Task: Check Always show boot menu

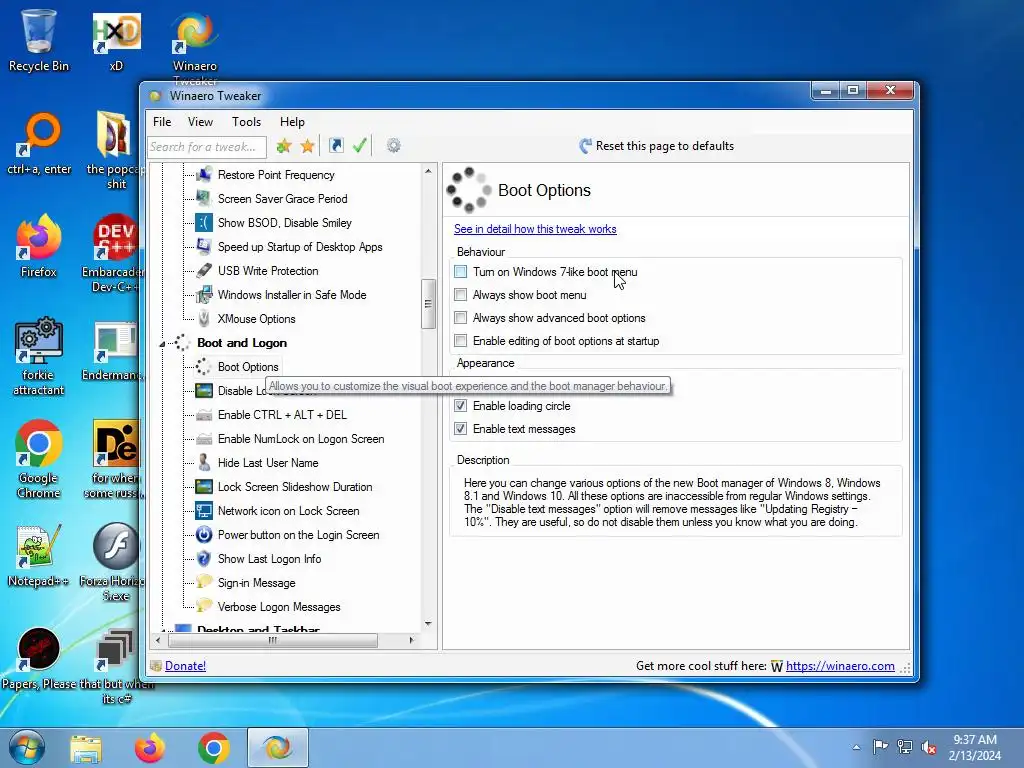Action: click(x=460, y=295)
